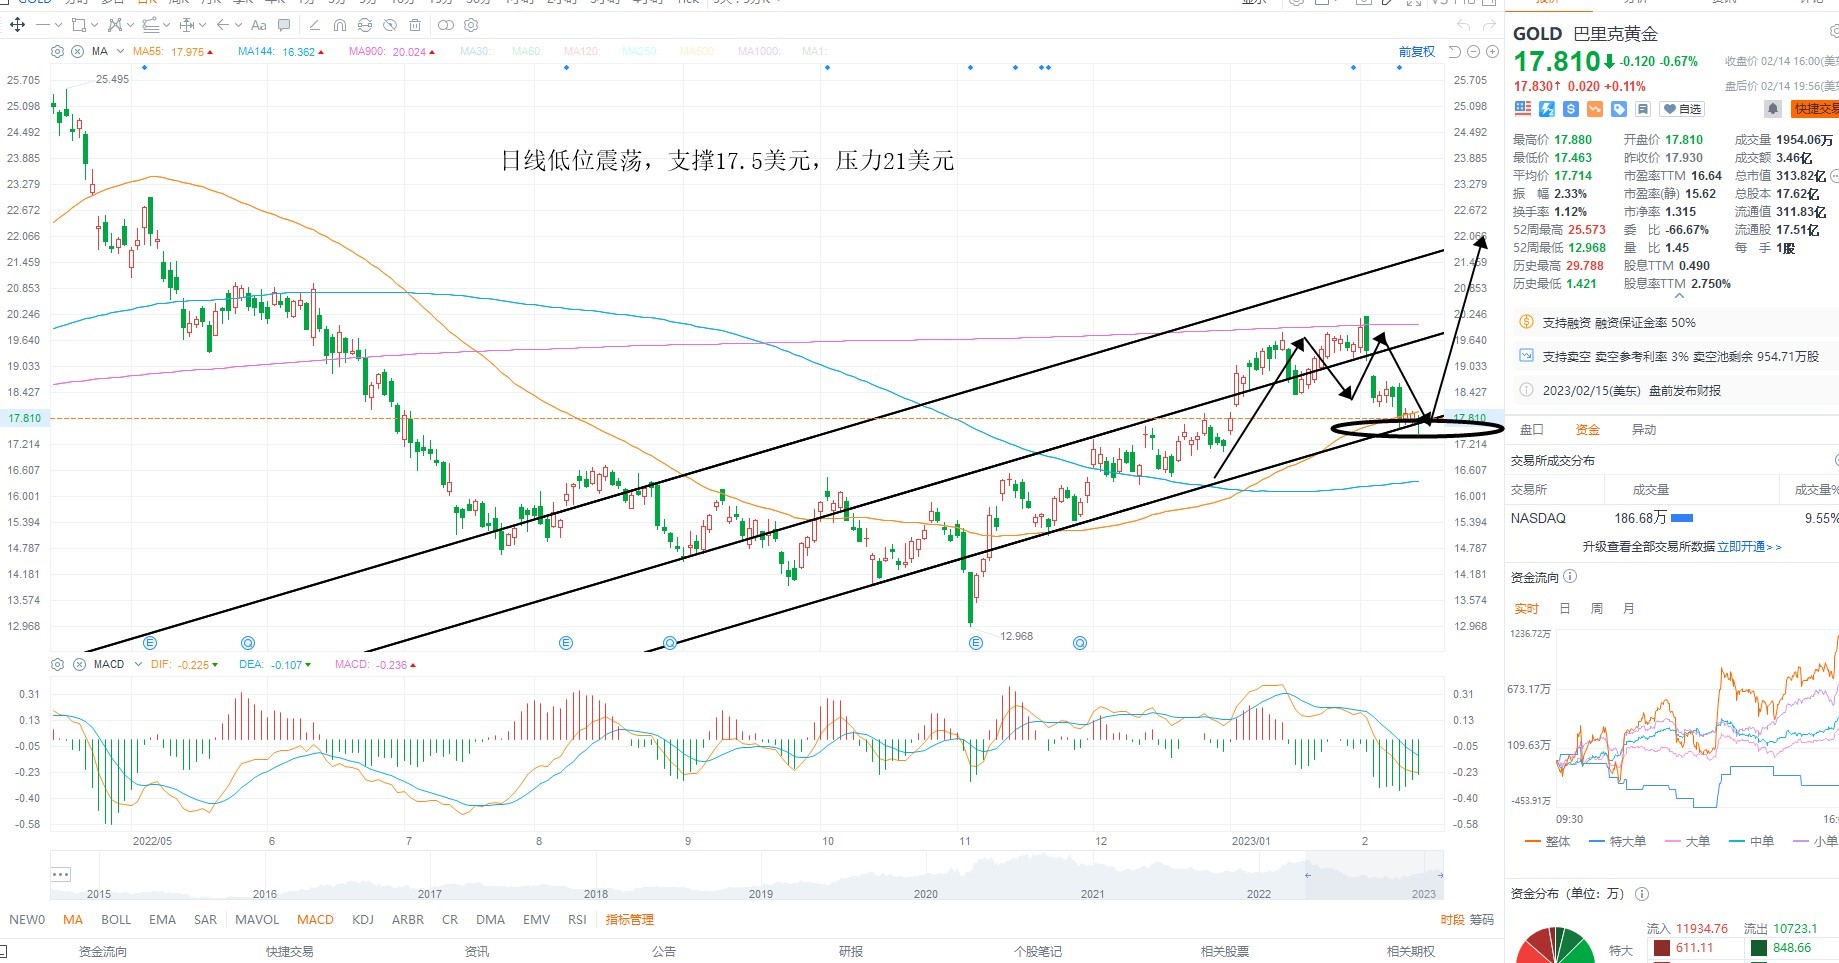Select the crosshair move cursor tool
Viewport: 1839px width, 963px height.
17,24
